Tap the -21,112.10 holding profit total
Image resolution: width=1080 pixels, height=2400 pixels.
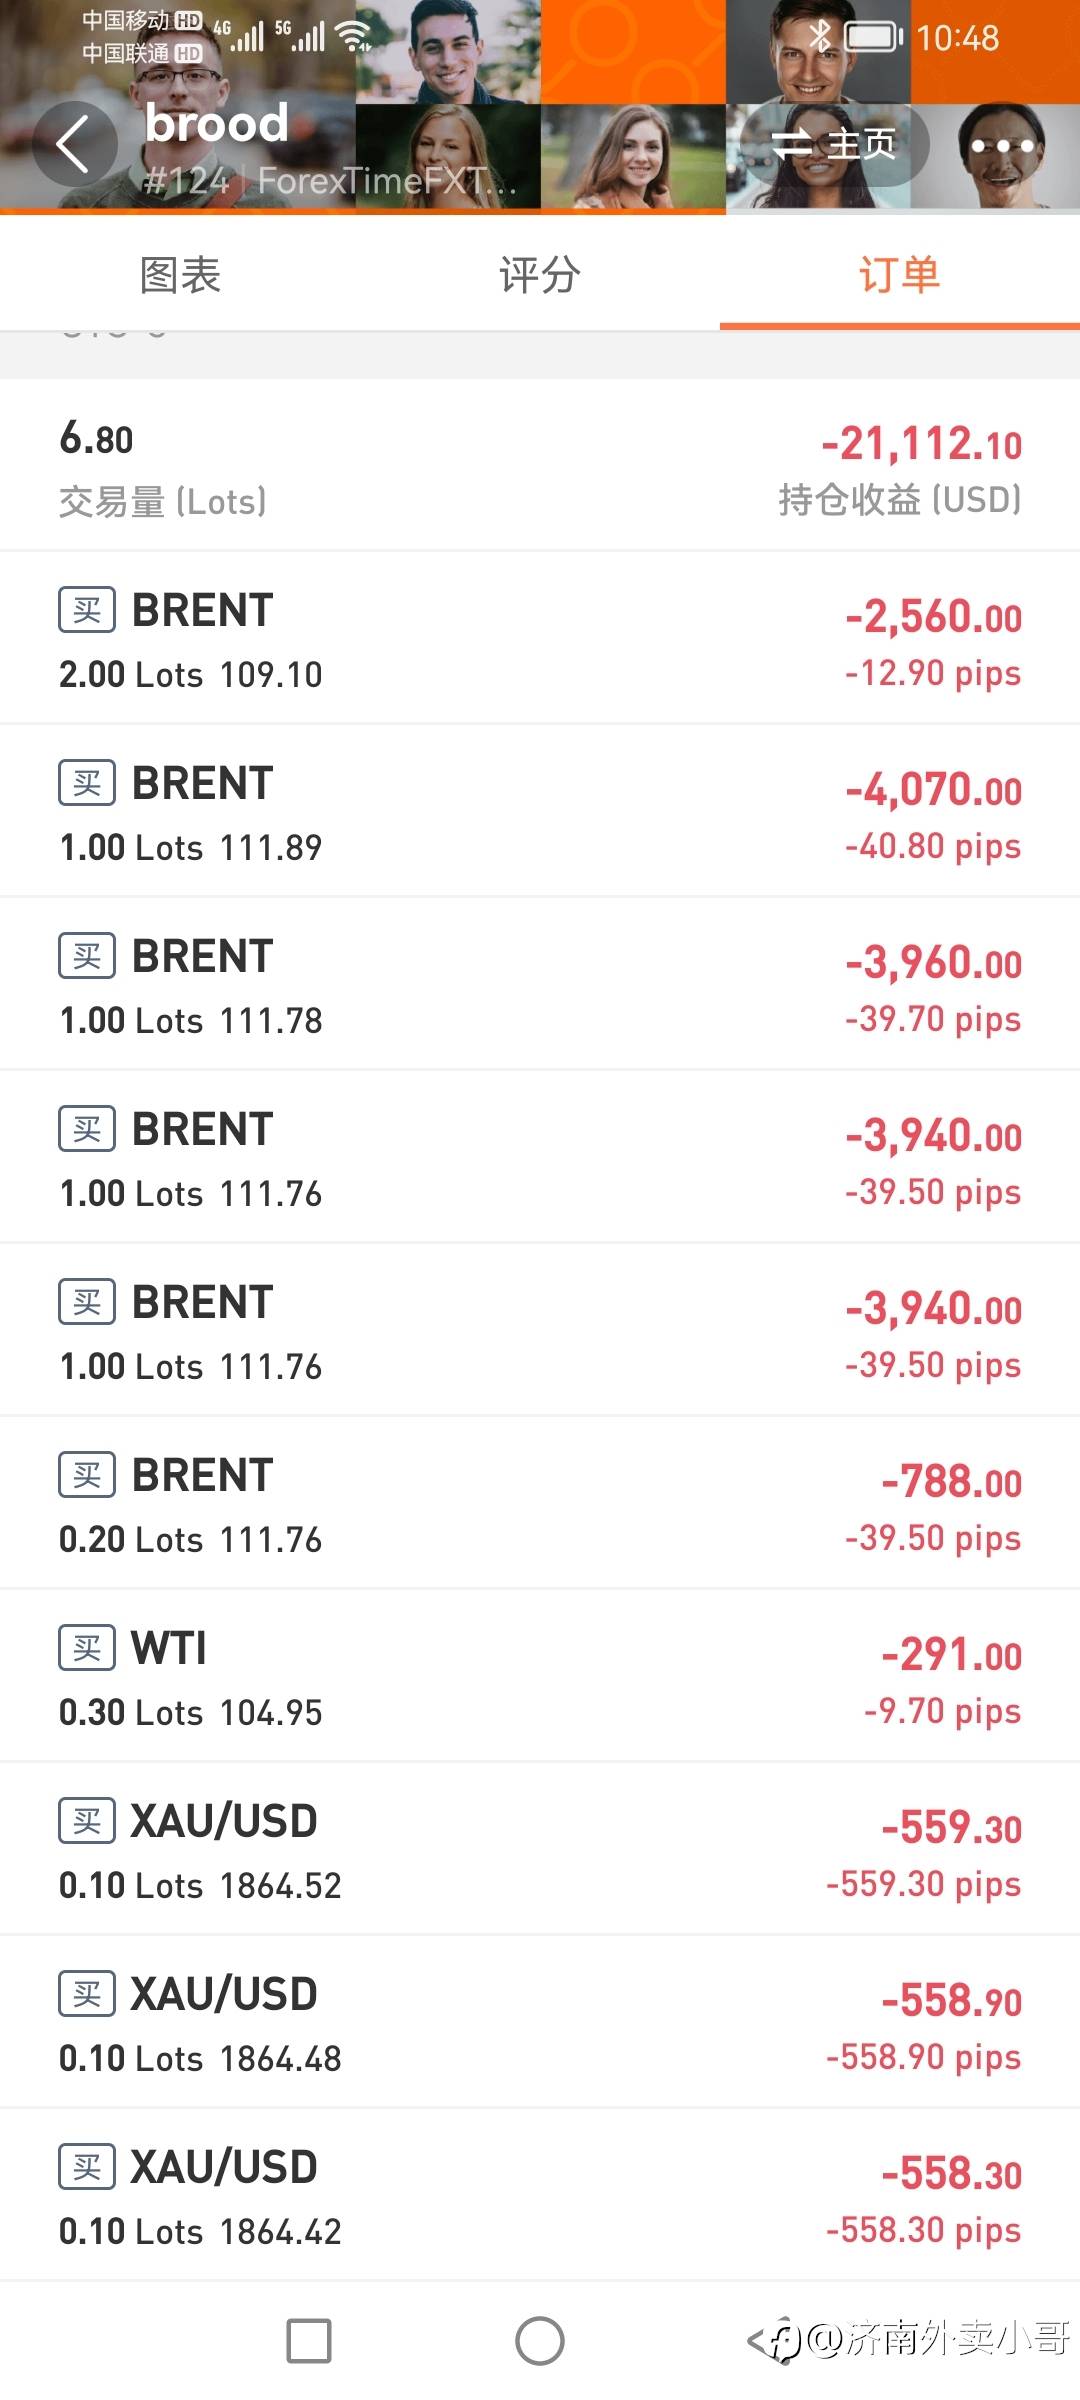click(921, 443)
